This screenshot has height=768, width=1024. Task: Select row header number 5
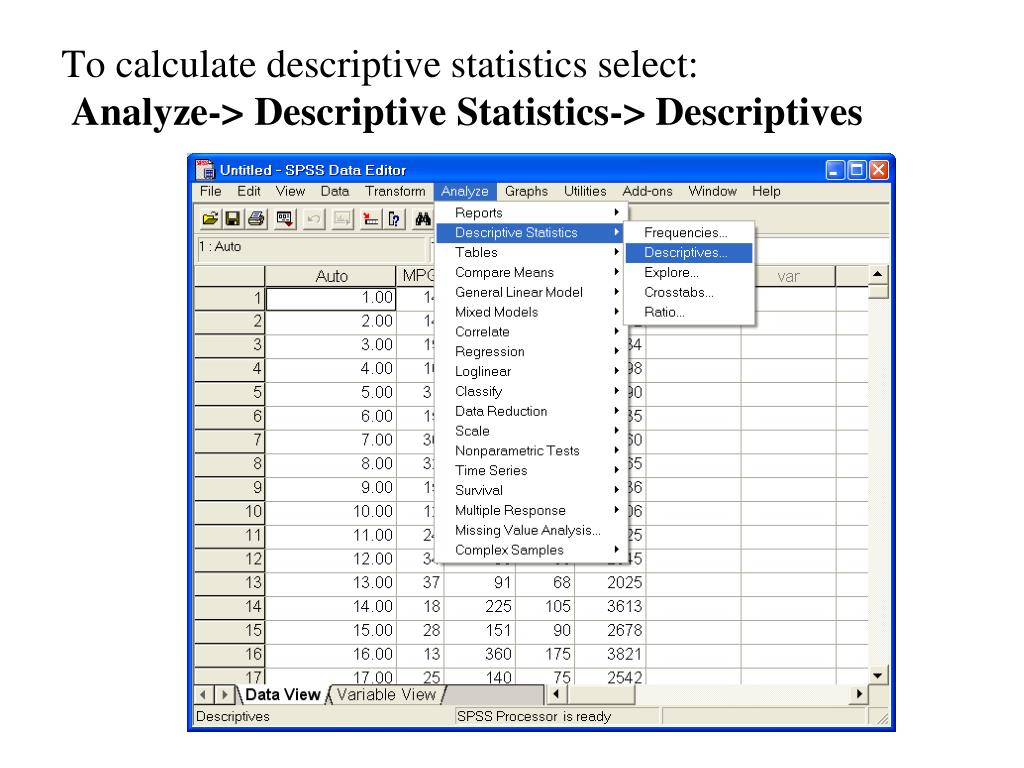pos(230,392)
